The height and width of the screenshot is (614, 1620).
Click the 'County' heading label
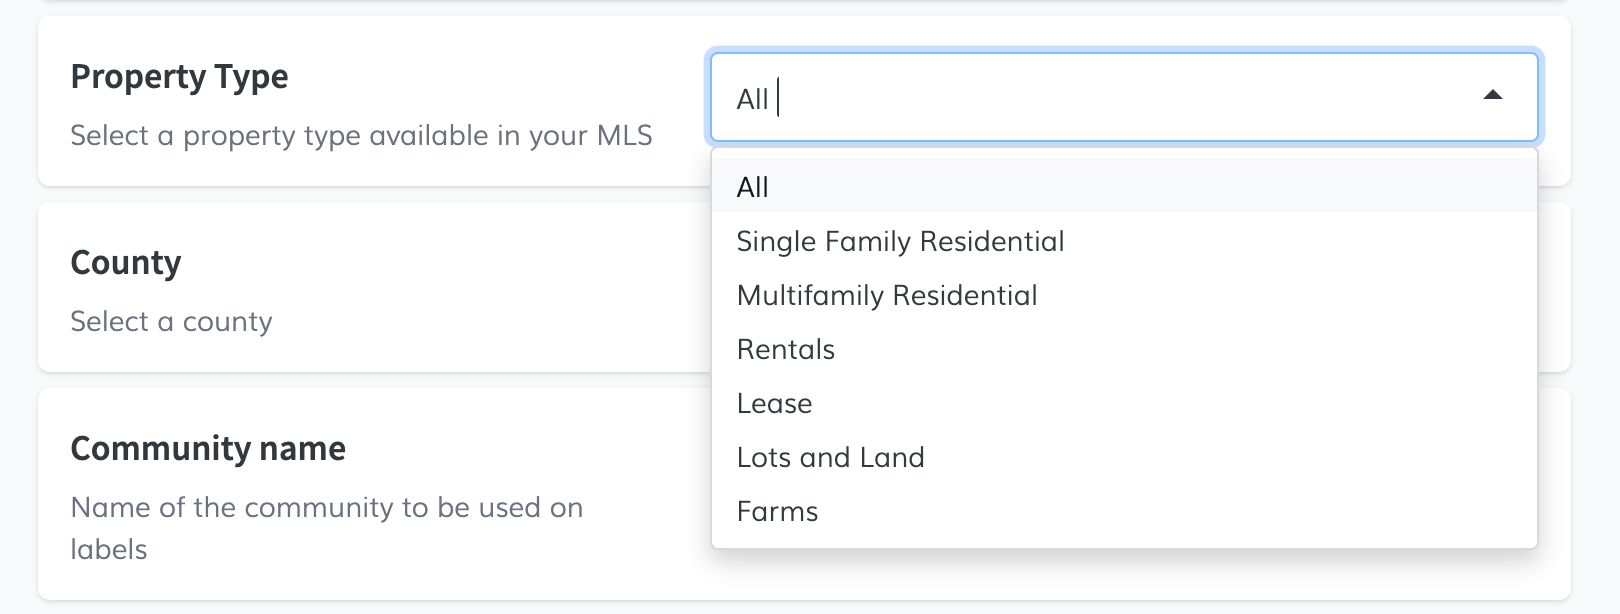[126, 263]
